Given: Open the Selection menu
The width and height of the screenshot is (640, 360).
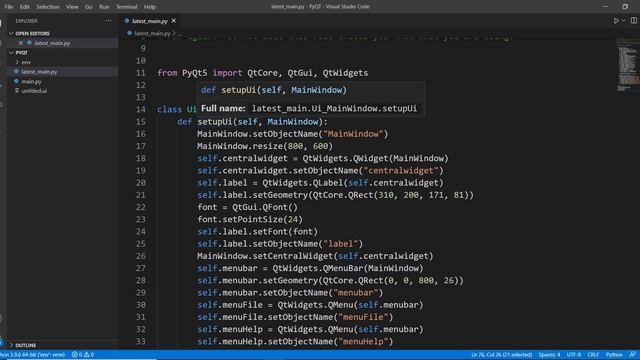Looking at the screenshot, I should 48,7.
